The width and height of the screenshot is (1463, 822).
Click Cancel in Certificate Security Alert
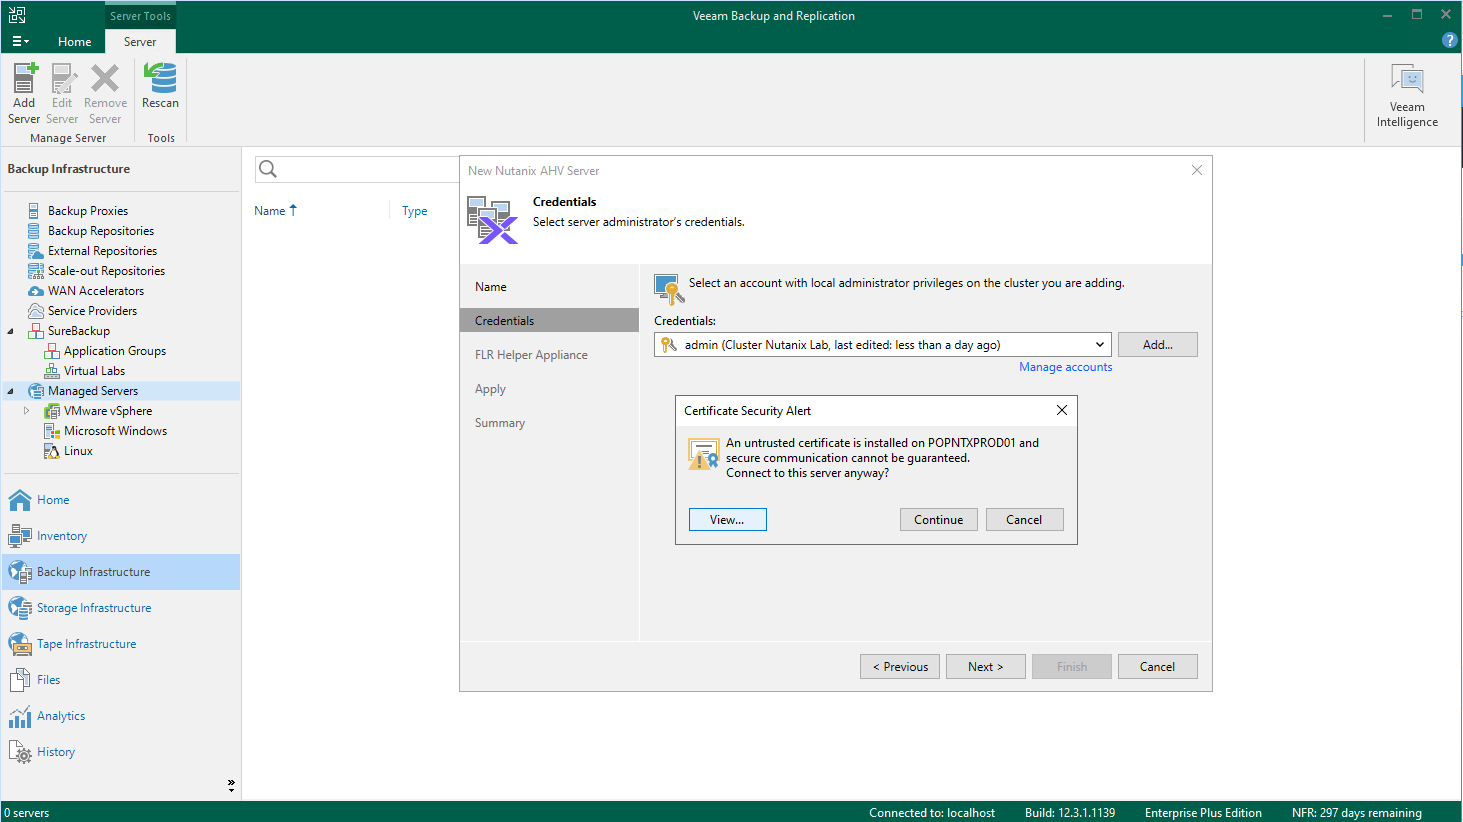1024,520
